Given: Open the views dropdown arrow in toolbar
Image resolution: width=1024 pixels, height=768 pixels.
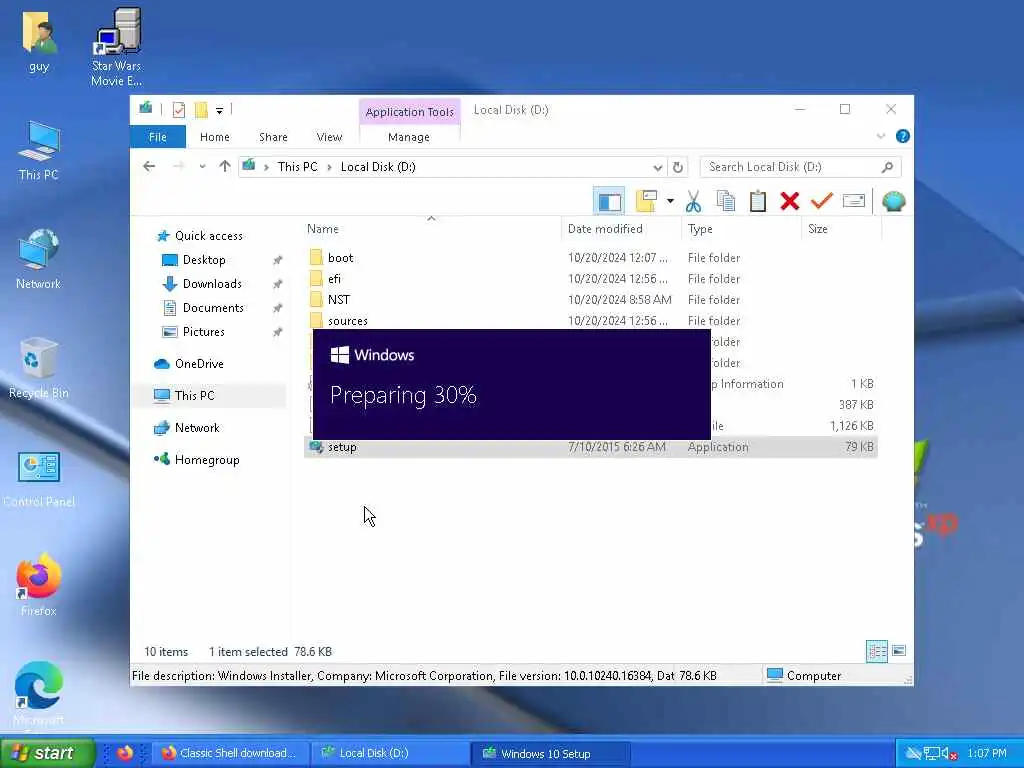Looking at the screenshot, I should [x=670, y=201].
